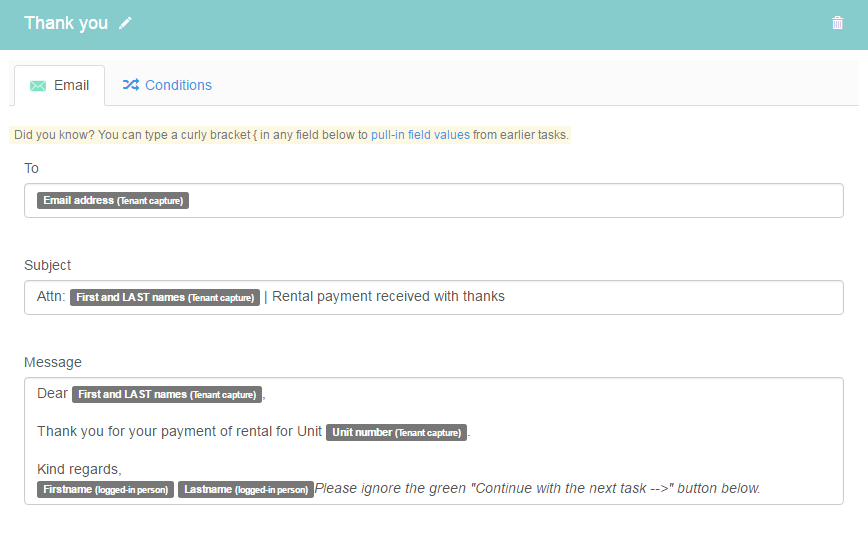Click the pencil edit icon beside Thank you

coord(125,23)
